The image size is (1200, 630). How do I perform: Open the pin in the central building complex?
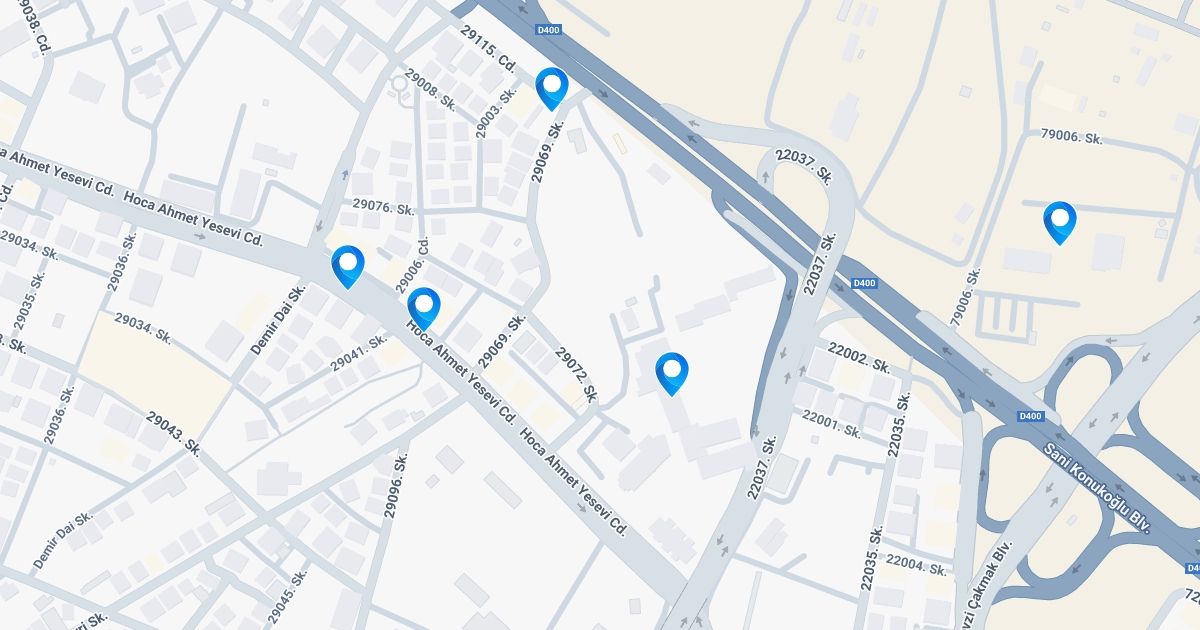click(672, 373)
